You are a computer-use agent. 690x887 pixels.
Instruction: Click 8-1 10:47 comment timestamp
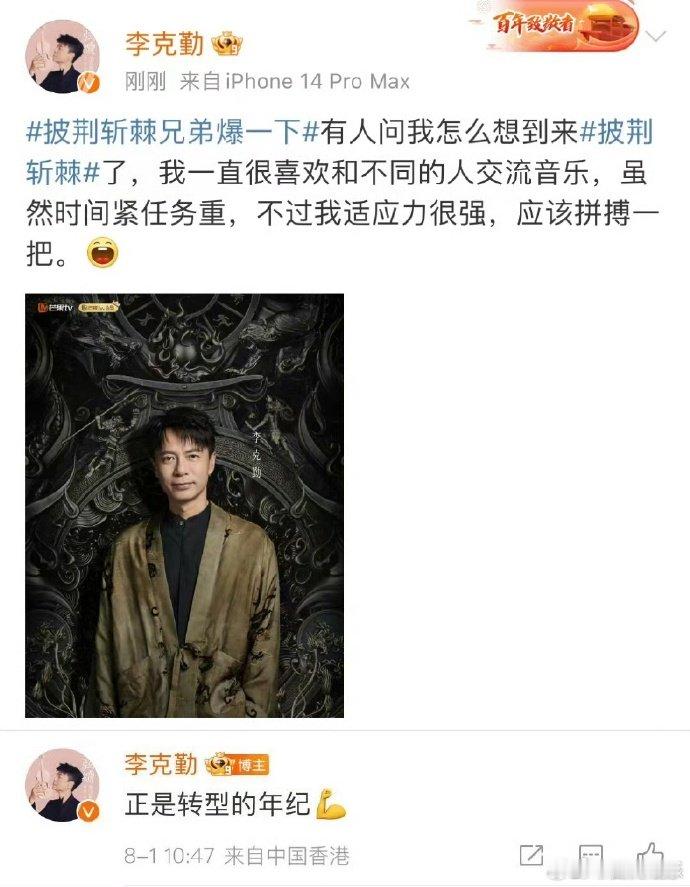tap(169, 856)
